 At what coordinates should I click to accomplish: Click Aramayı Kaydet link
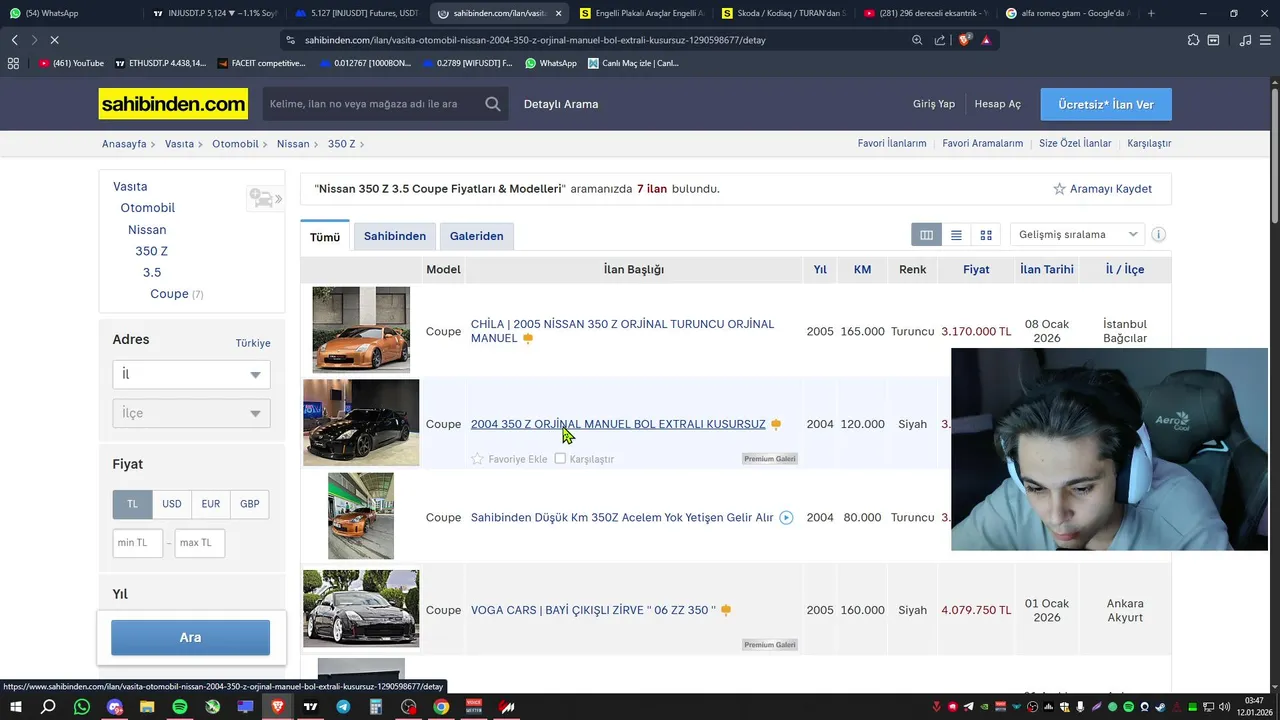click(1111, 189)
